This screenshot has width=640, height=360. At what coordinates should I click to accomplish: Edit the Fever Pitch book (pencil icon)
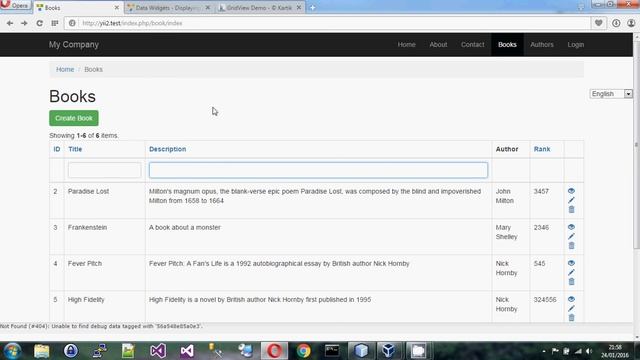click(x=571, y=272)
